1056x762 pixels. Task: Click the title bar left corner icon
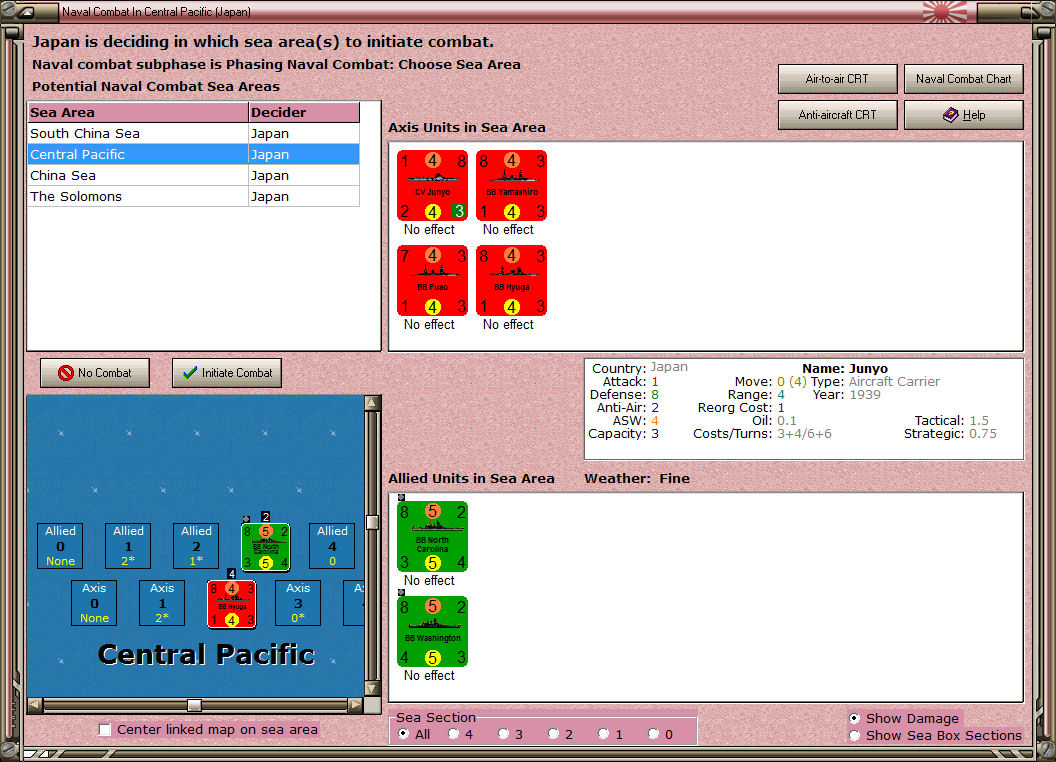click(x=27, y=11)
